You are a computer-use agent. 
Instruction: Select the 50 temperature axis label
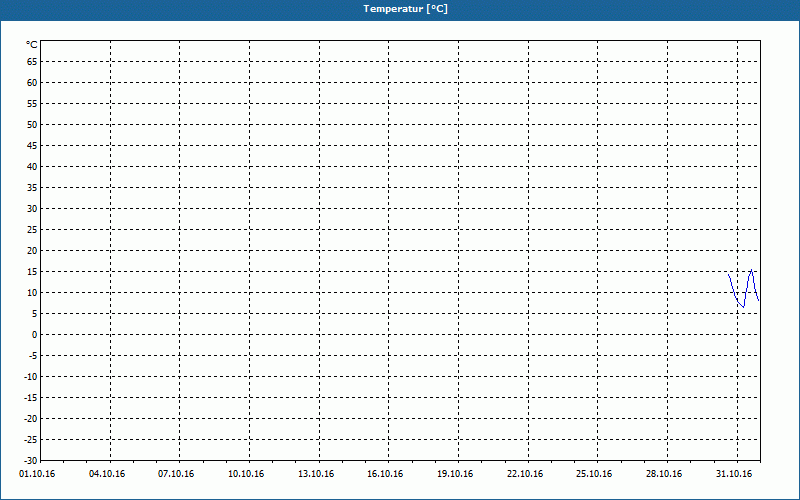tap(32, 124)
